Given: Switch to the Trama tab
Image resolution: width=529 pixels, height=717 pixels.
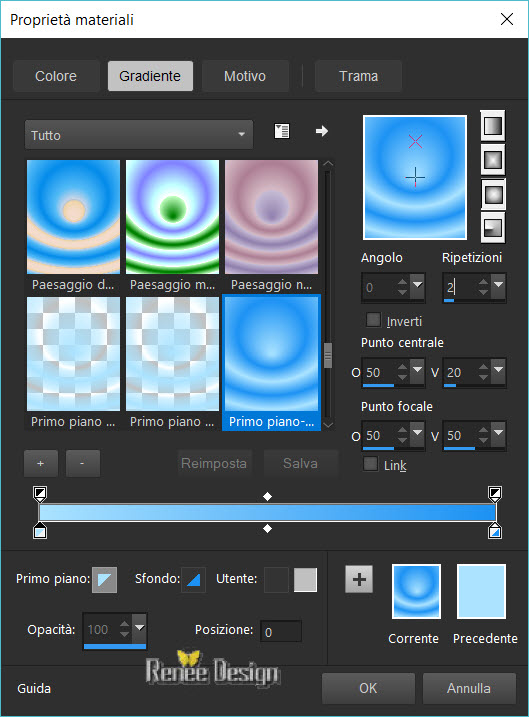Looking at the screenshot, I should 358,76.
